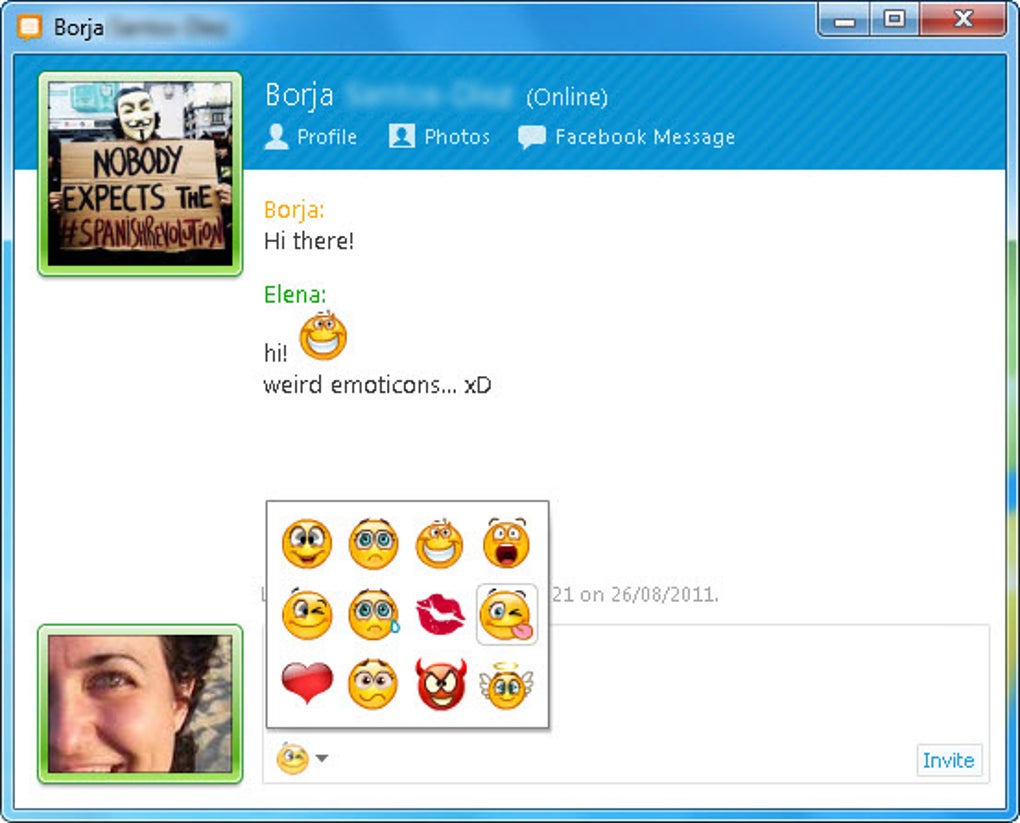Click the Invite button
This screenshot has width=1020, height=823.
pos(948,760)
